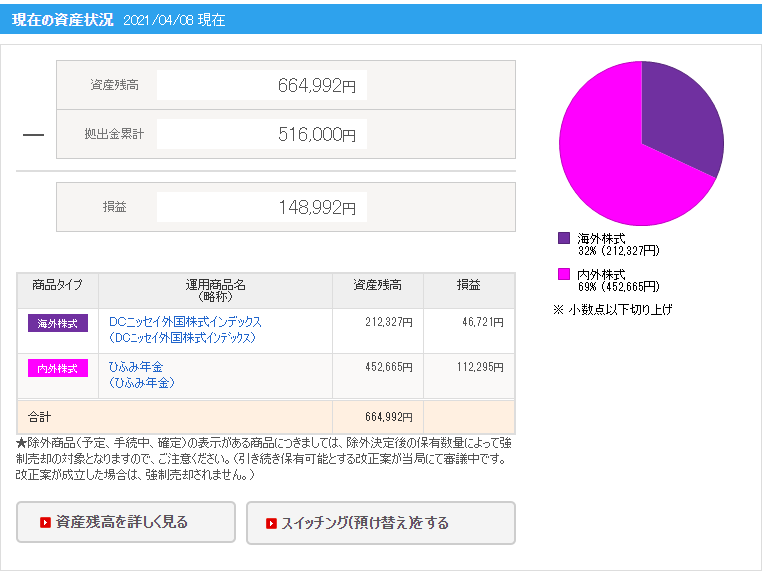The width and height of the screenshot is (770, 579).
Task: Click the magenta 内外株式 legend swatch
Action: point(564,274)
